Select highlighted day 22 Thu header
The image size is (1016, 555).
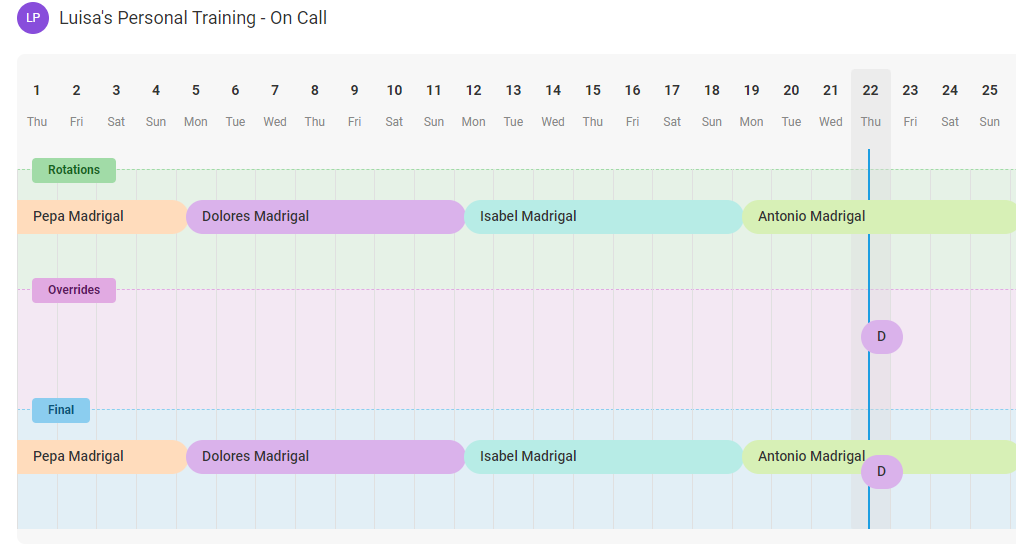pyautogui.click(x=870, y=105)
